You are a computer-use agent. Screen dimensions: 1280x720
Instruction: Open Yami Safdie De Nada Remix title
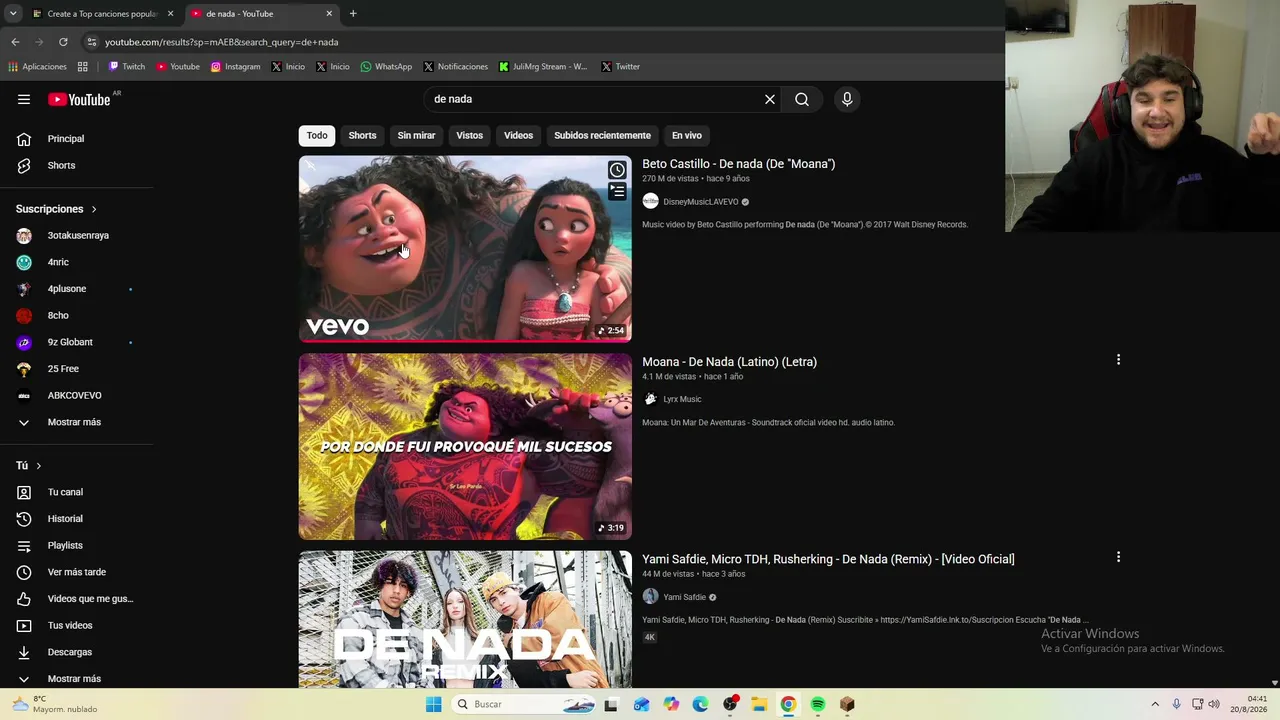pyautogui.click(x=828, y=559)
